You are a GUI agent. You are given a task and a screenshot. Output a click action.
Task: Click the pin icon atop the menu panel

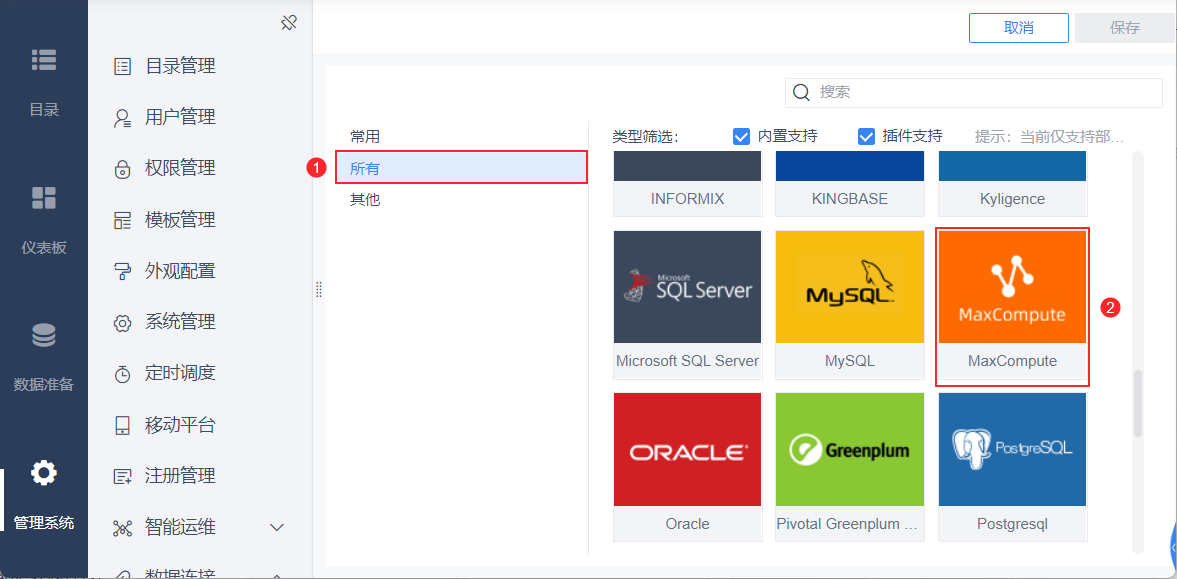click(x=289, y=23)
